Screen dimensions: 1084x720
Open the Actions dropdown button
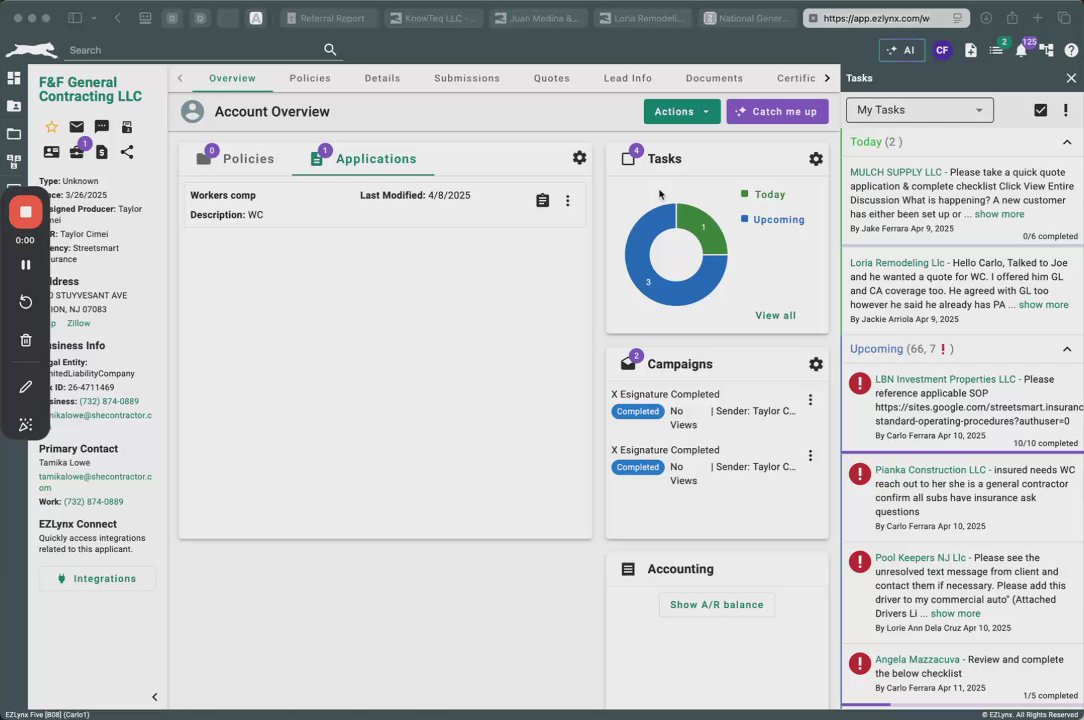click(x=682, y=111)
